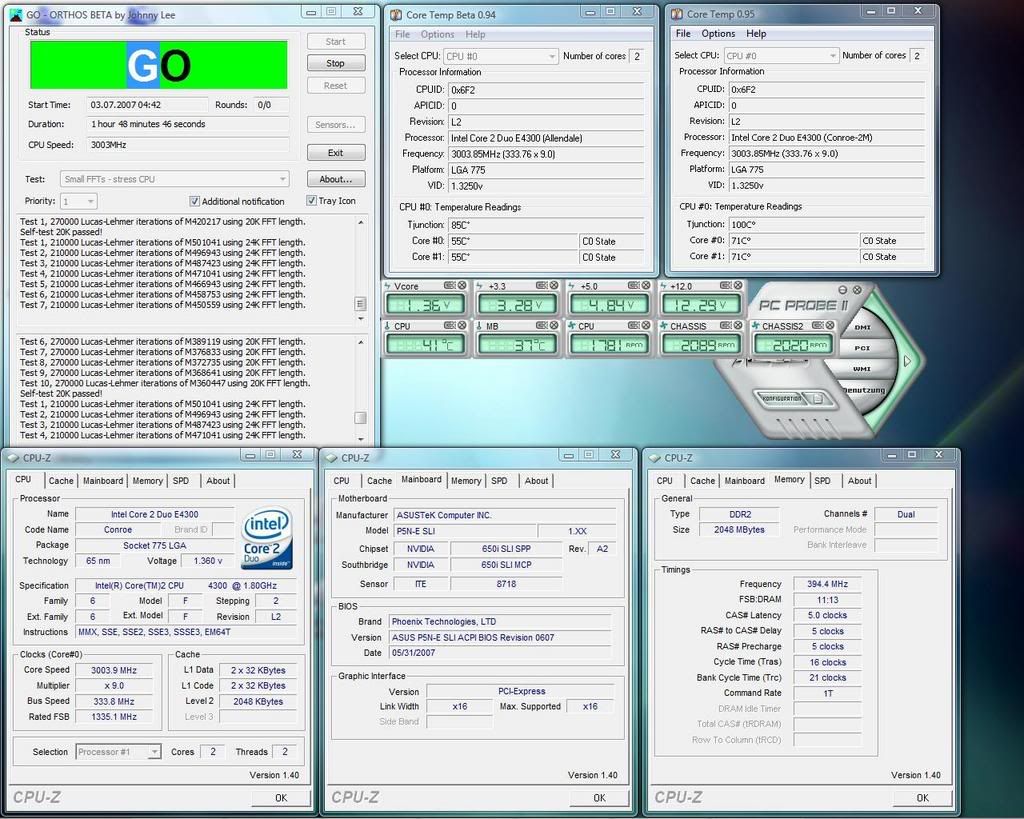Click the Sensors... button in Orthos
1024x819 pixels.
pos(336,125)
